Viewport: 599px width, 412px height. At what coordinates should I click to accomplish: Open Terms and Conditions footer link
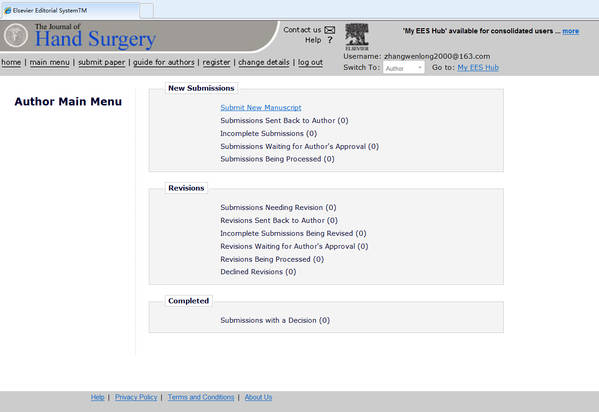pyautogui.click(x=201, y=397)
